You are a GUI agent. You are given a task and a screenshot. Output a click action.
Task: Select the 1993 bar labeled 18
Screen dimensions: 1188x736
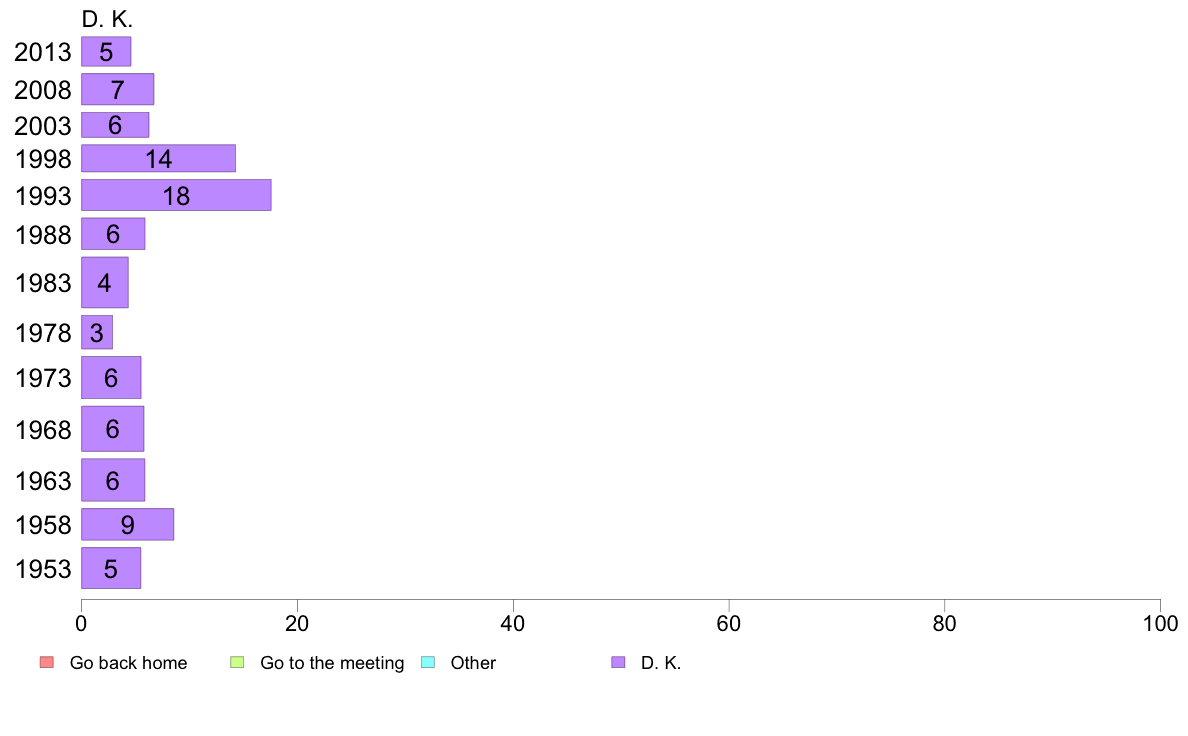[x=177, y=195]
